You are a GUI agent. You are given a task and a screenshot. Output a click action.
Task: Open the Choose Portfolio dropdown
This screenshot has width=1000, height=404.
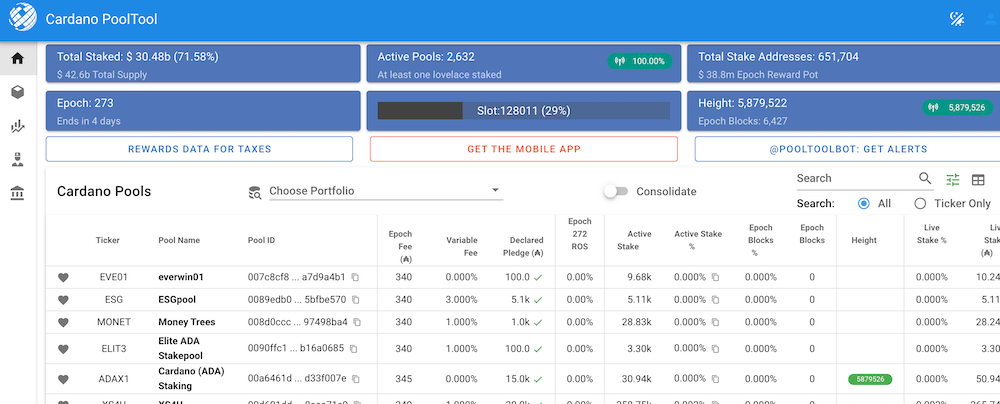(386, 191)
